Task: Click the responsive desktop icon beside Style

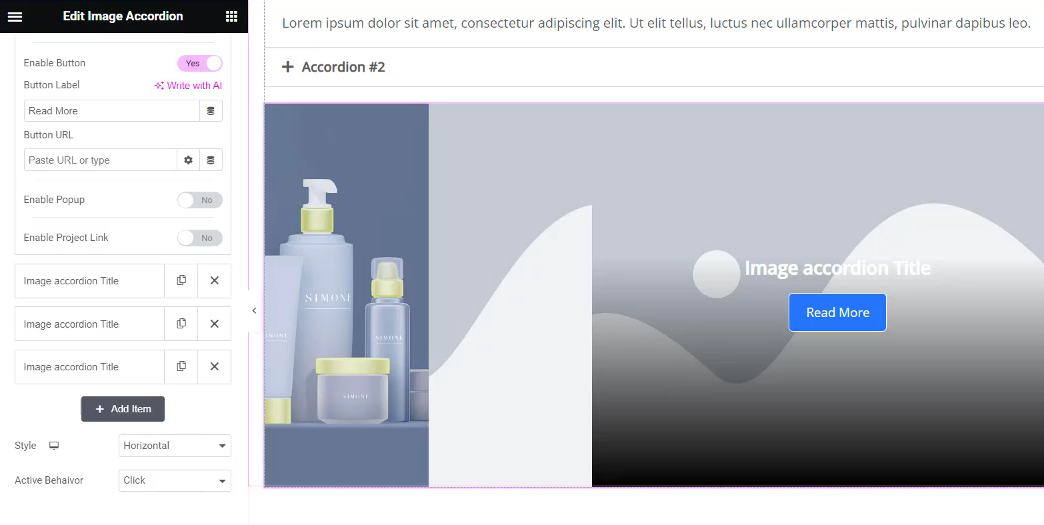Action: [54, 446]
